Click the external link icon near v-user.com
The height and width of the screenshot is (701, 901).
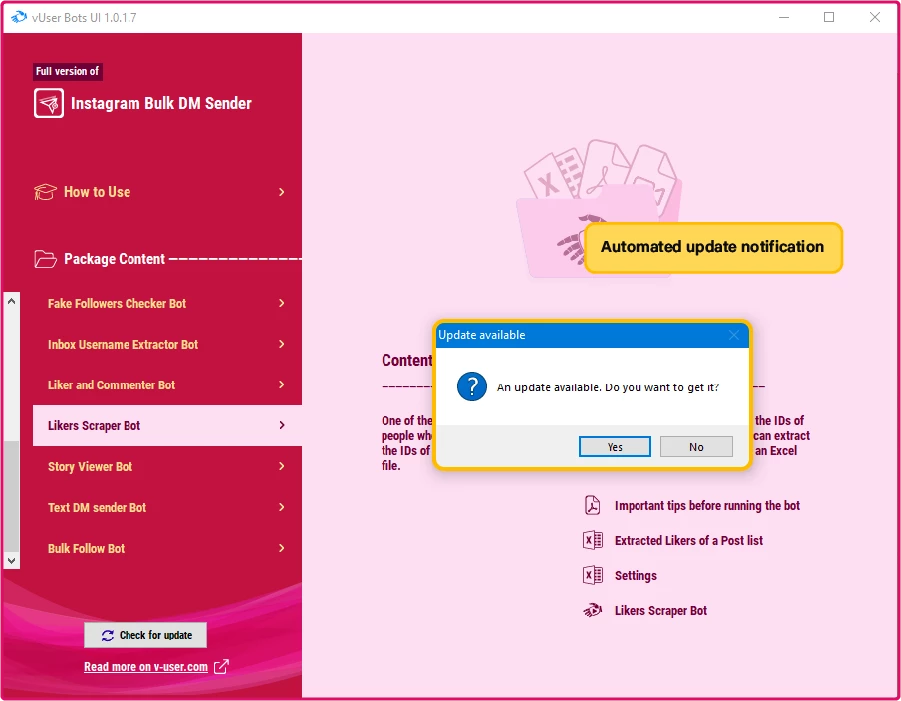221,667
